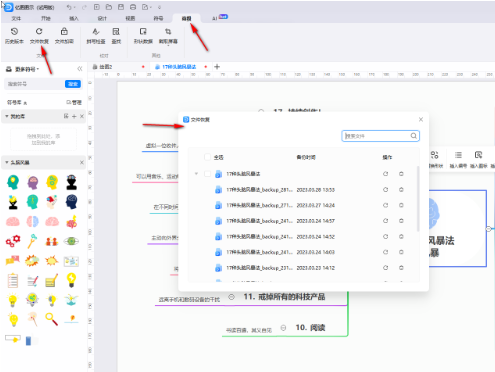Collapse the branch at node 11 toggle
495x372 pixels.
click(231, 297)
